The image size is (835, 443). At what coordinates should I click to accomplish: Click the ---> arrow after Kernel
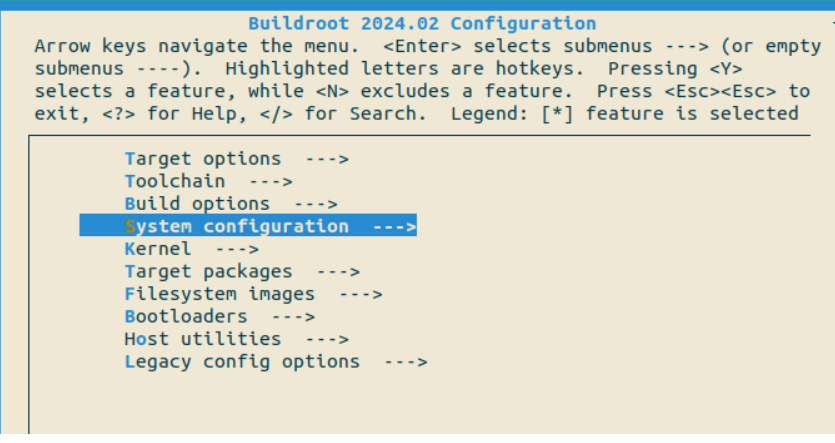pos(237,248)
